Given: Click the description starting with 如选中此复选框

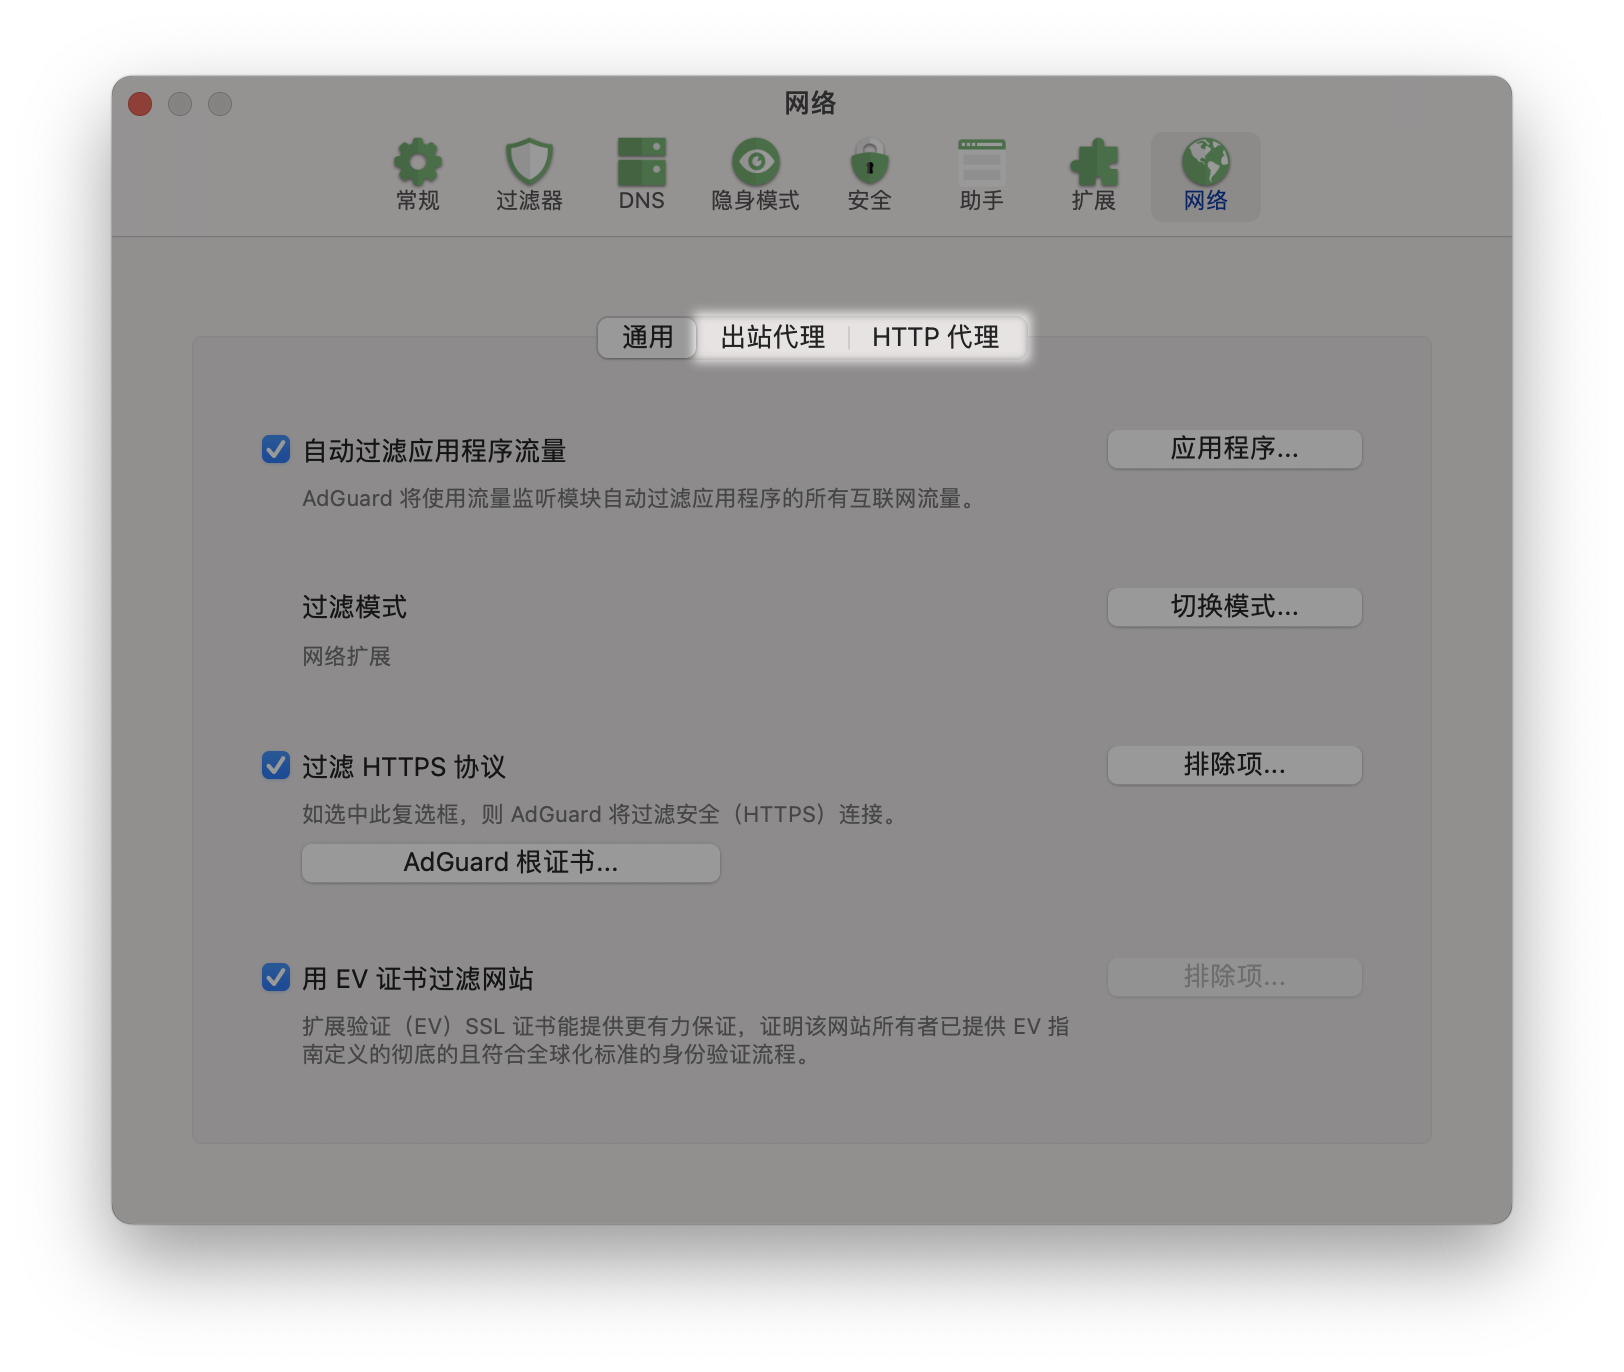Looking at the screenshot, I should 599,814.
